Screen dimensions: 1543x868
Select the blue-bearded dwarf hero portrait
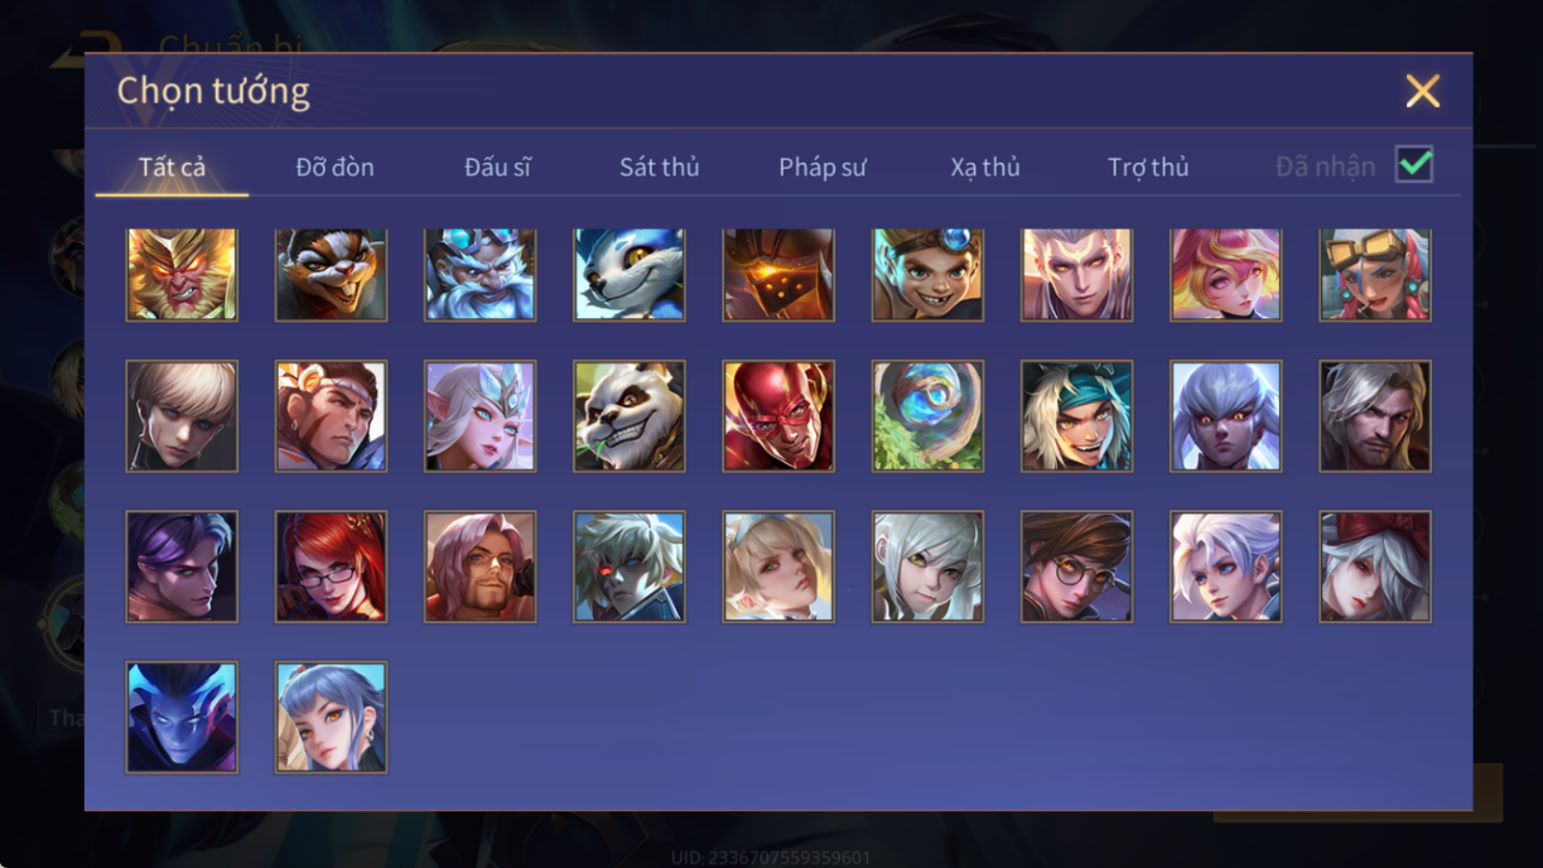pos(480,274)
